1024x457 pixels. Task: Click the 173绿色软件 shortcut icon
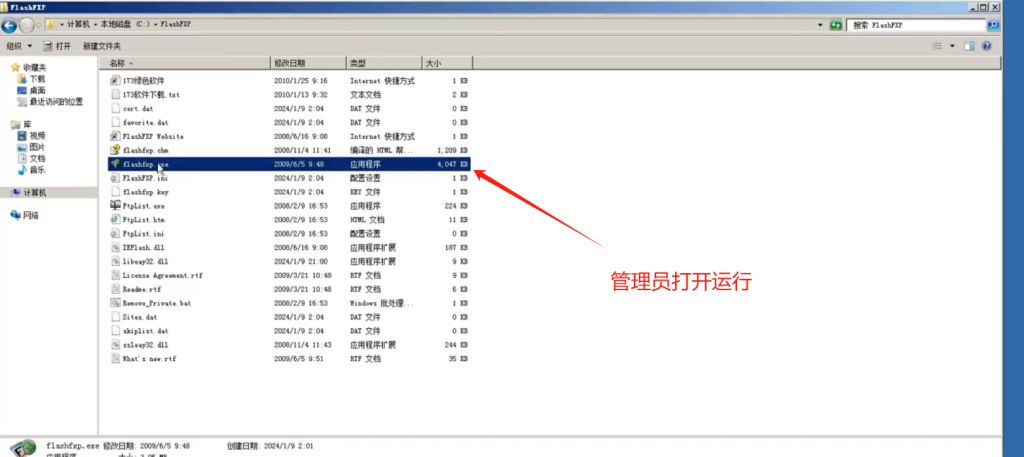click(x=116, y=81)
